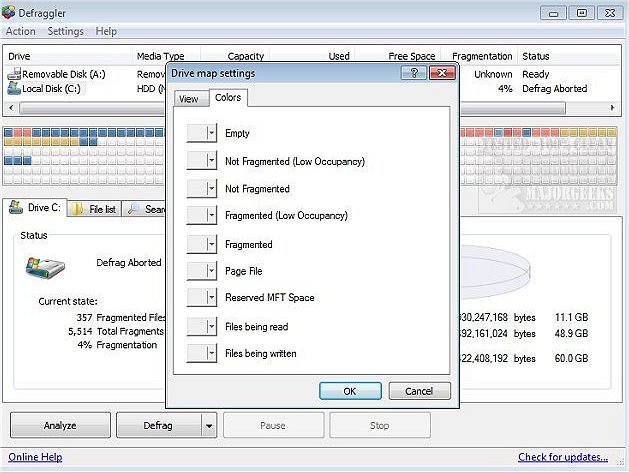
Task: Open the Help menu
Action: pos(106,31)
